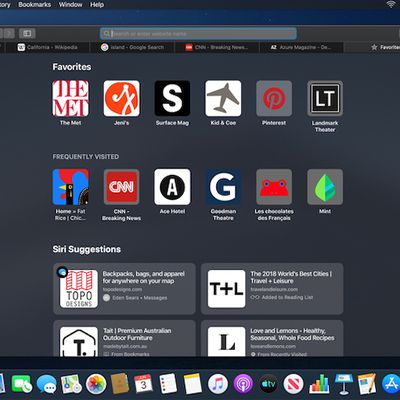Open Surface Mag favorite
This screenshot has height=400, width=400.
(x=172, y=98)
